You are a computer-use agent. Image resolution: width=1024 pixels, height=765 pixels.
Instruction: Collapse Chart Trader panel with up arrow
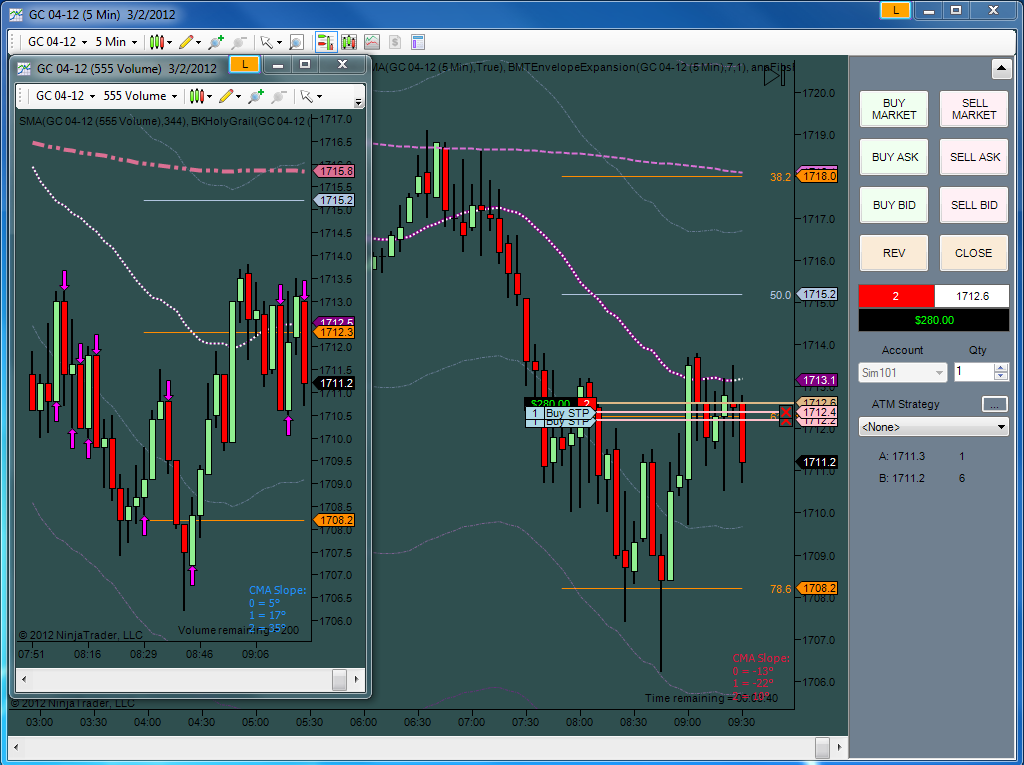point(1001,68)
